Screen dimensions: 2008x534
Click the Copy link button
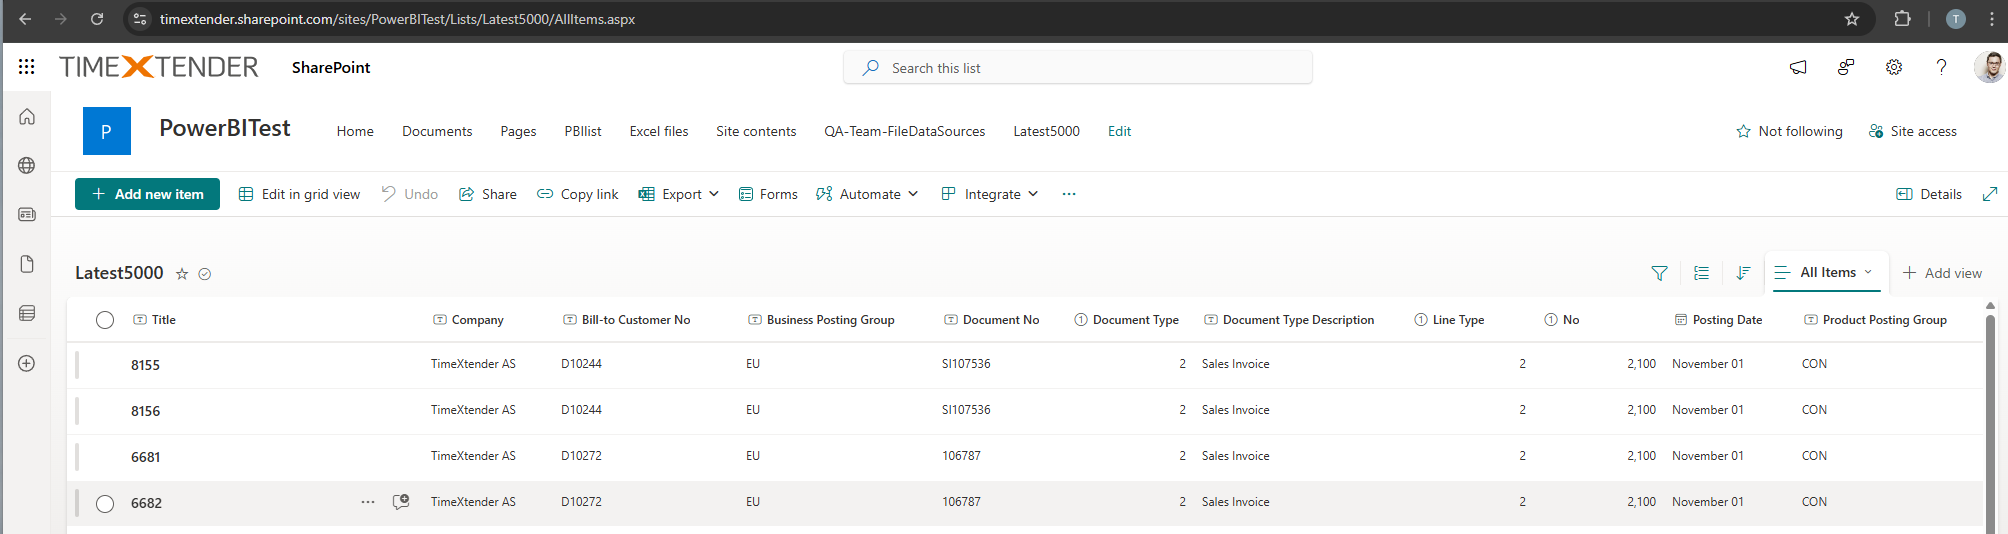click(x=578, y=194)
